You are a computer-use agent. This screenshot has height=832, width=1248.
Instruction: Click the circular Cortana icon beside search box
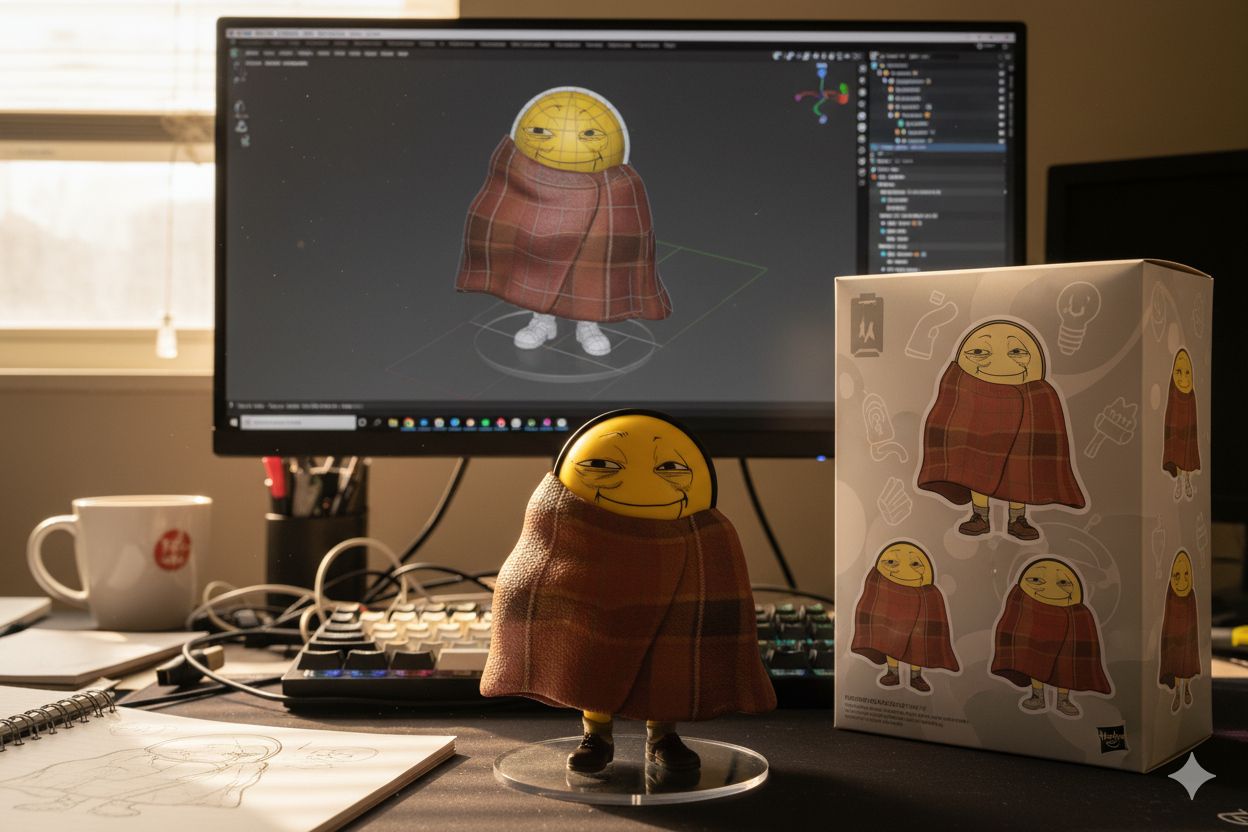point(362,422)
